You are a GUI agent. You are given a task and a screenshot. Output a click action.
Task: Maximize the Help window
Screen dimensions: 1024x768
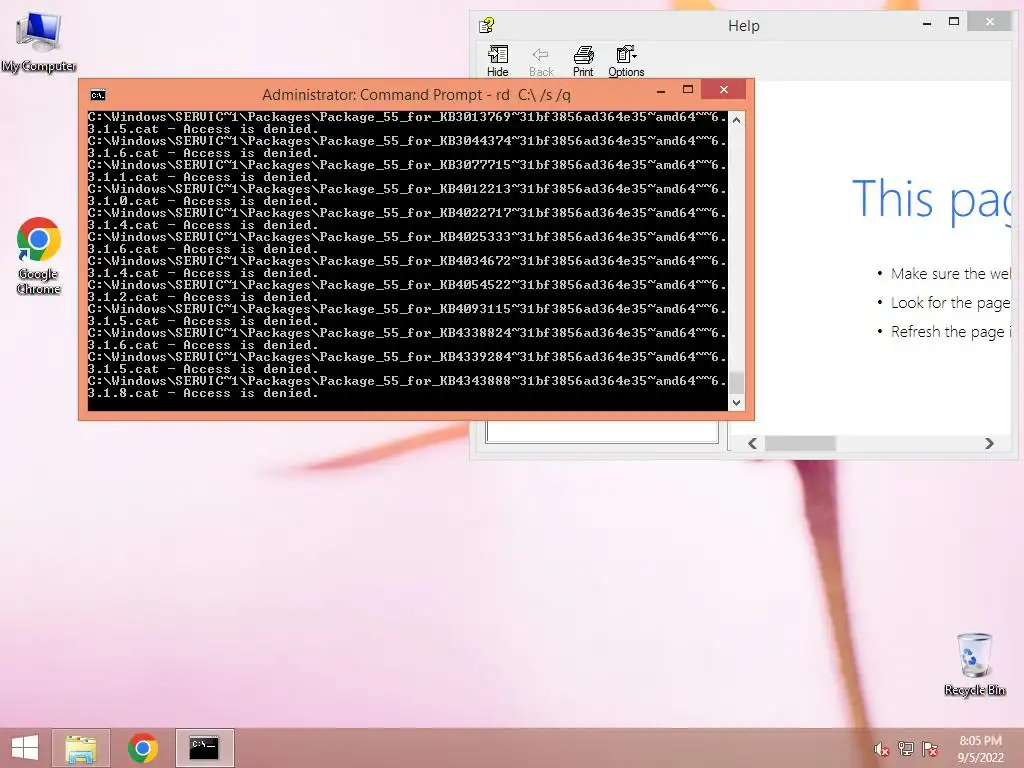[x=954, y=22]
